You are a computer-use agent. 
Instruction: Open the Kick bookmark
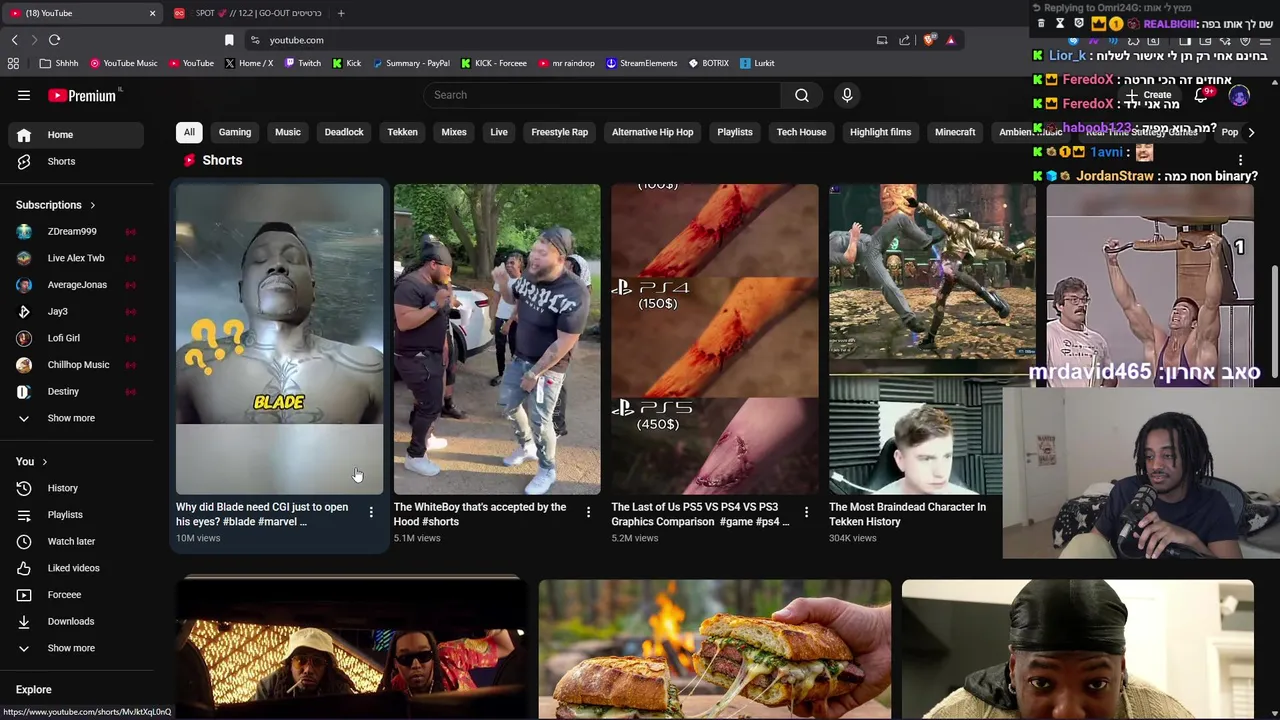[346, 63]
